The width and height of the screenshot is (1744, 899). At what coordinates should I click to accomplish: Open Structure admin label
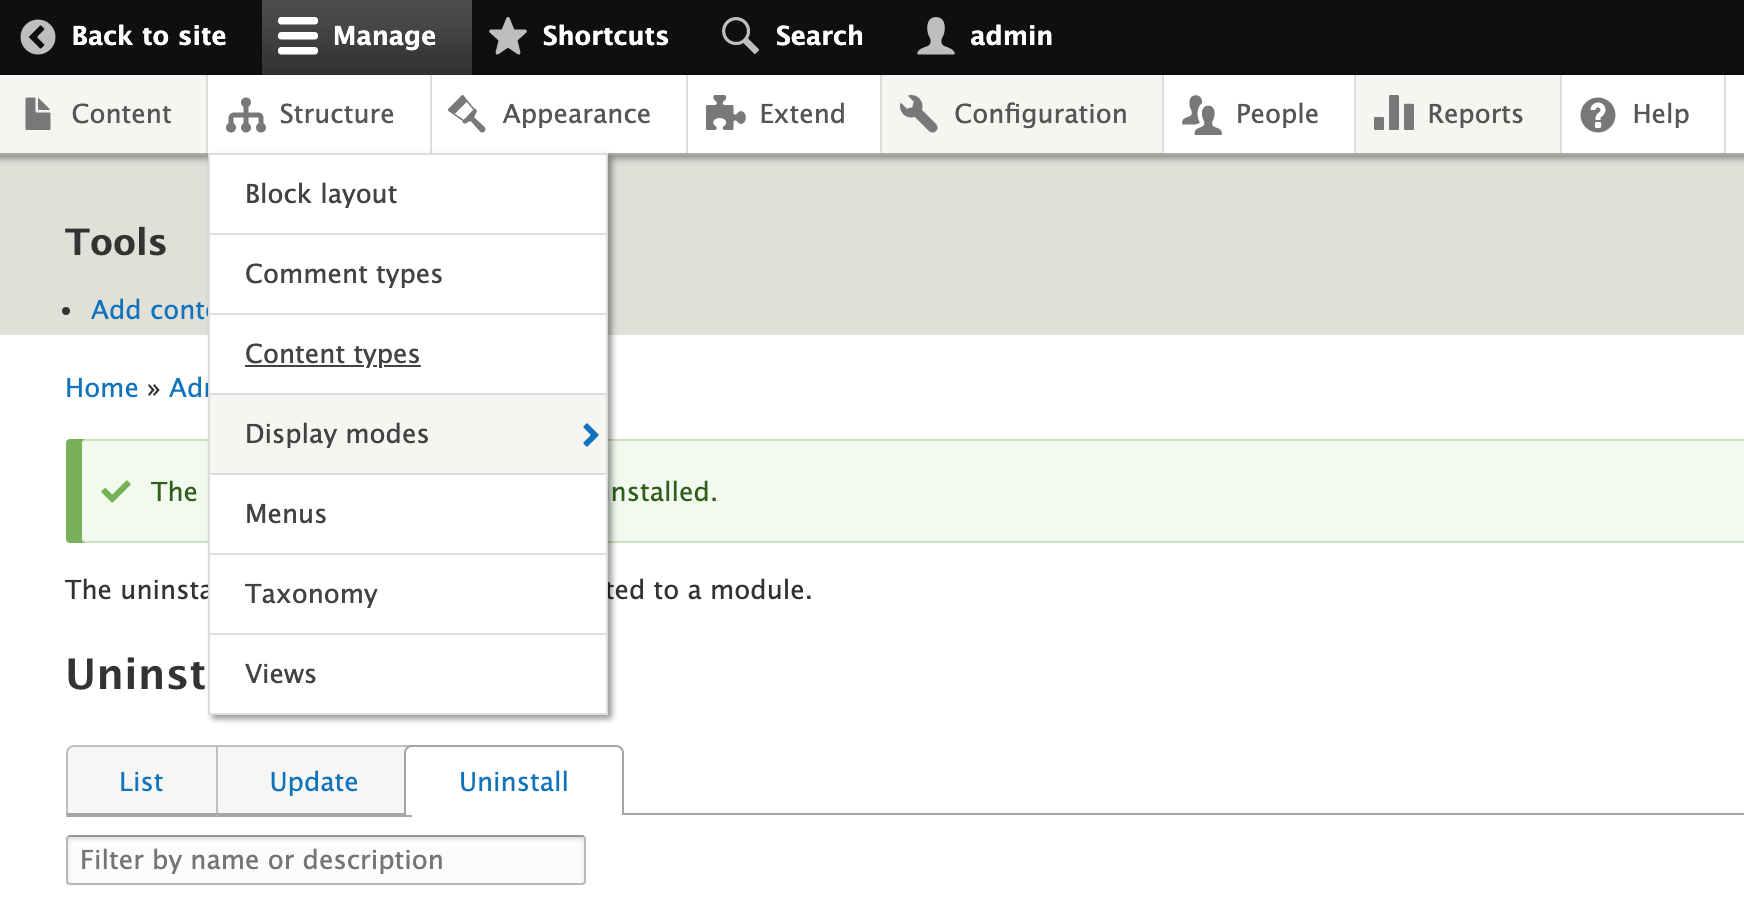pyautogui.click(x=336, y=114)
